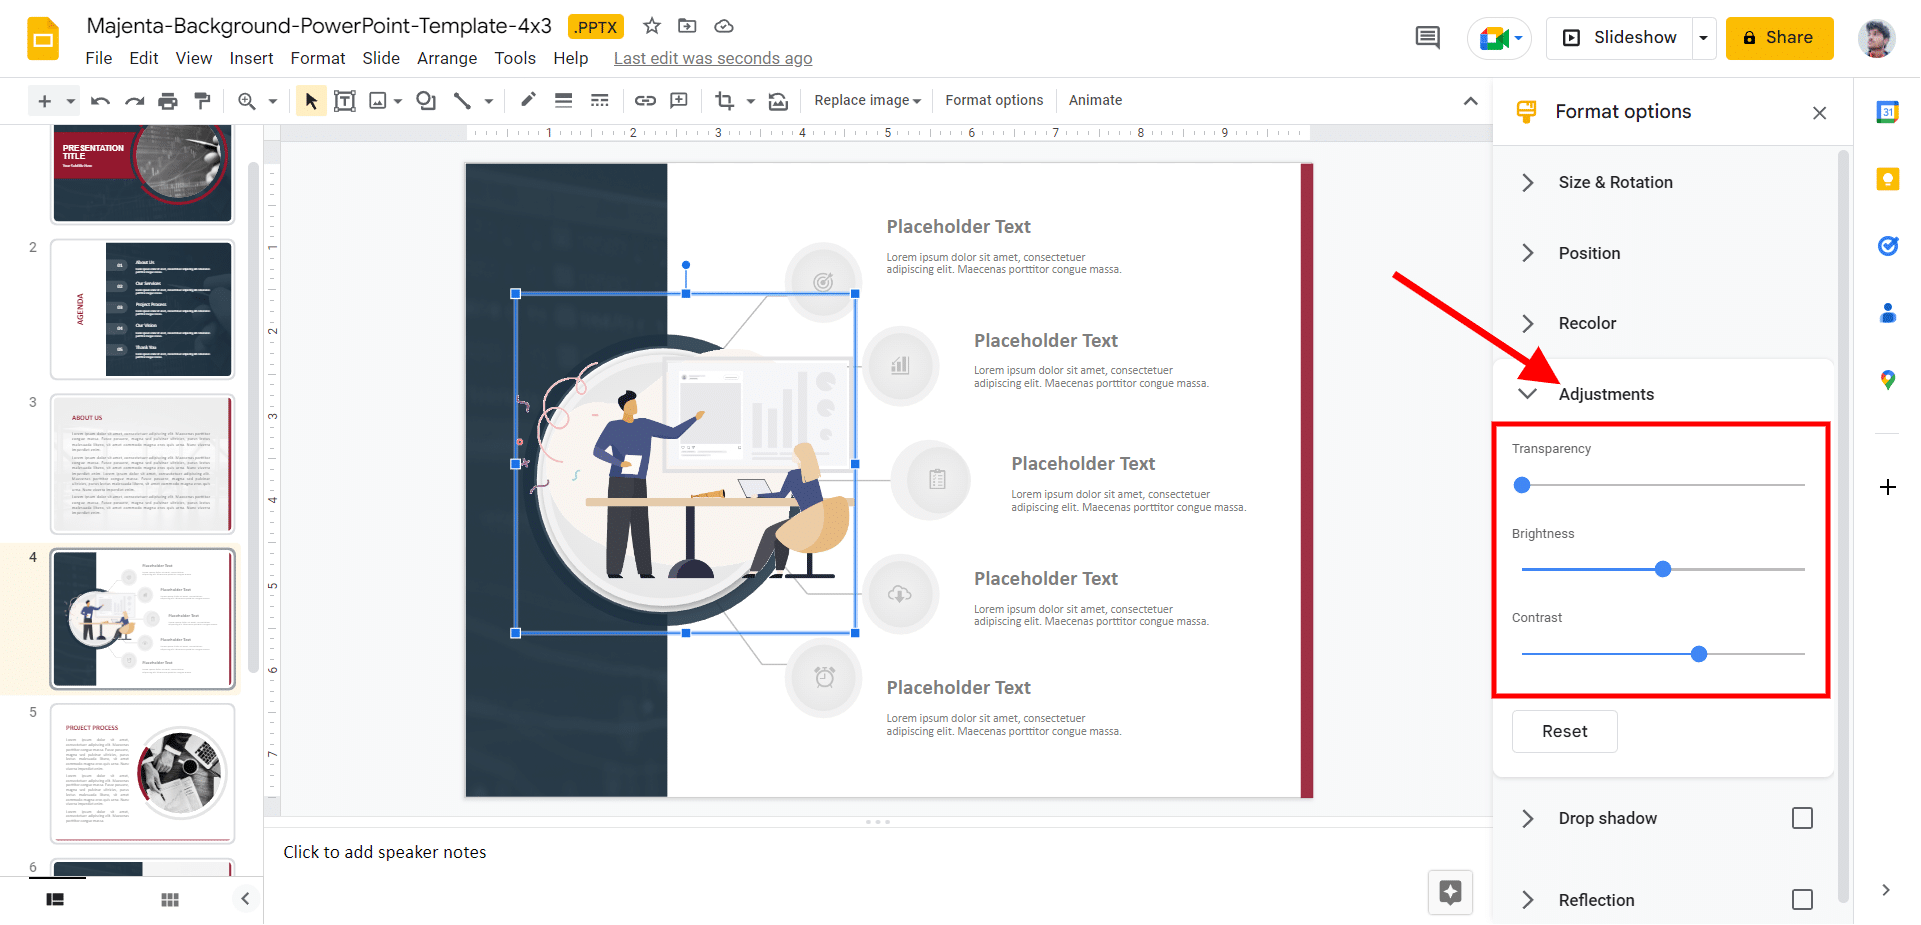Open the Format menu
This screenshot has height=925, width=1921.
[x=317, y=58]
